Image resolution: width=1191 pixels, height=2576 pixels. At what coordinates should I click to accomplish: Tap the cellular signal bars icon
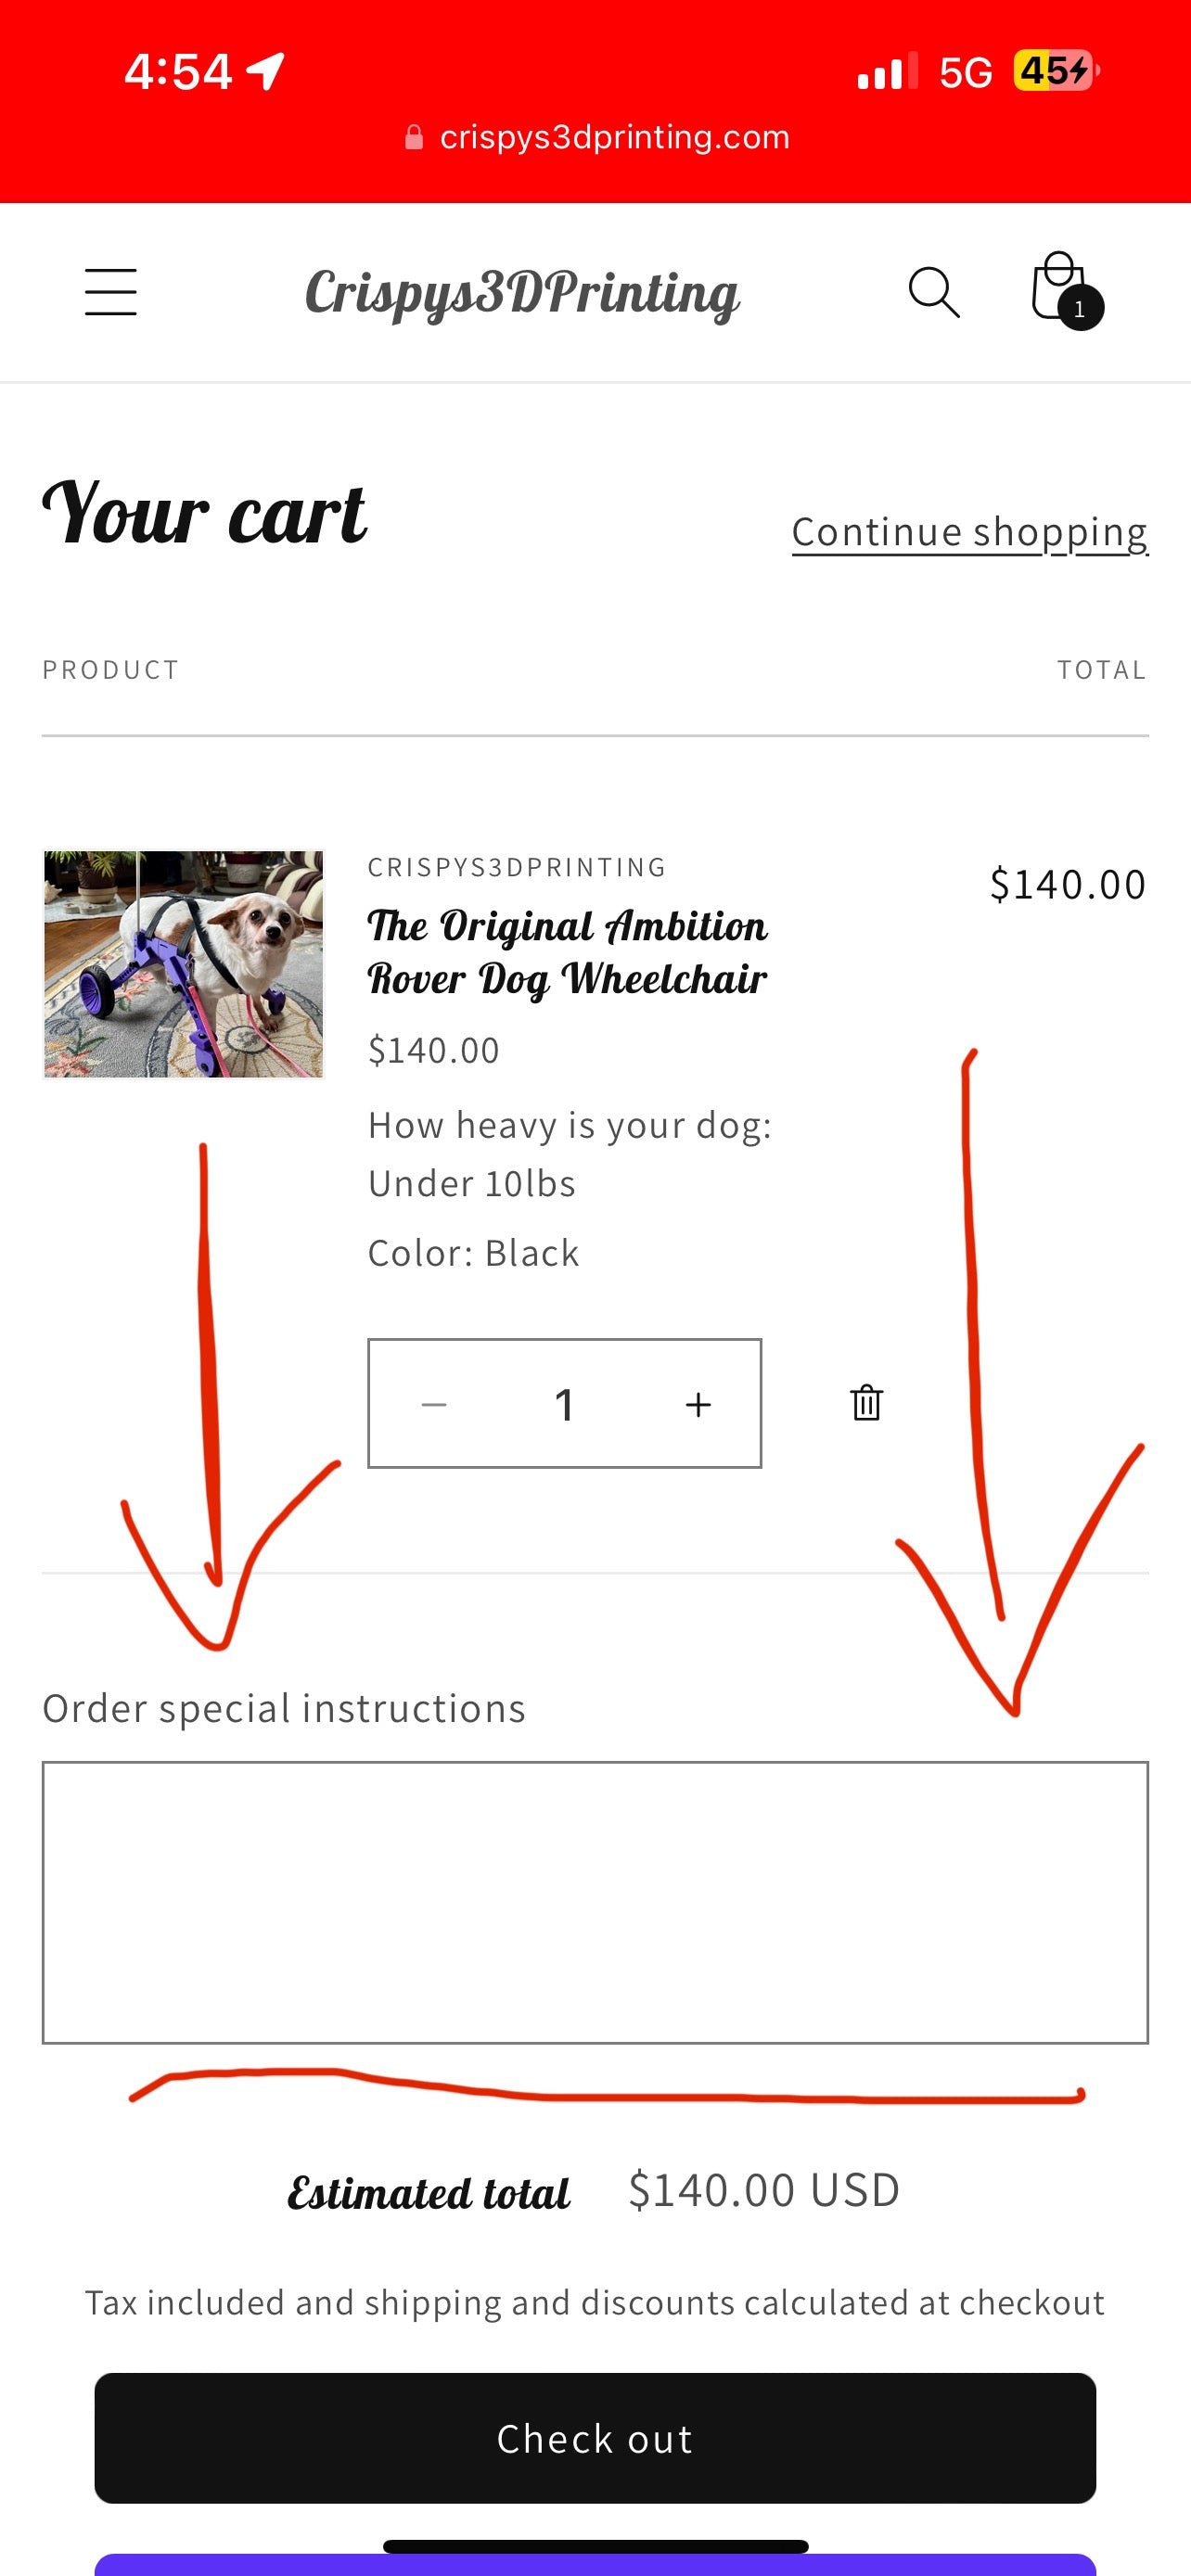pos(886,73)
